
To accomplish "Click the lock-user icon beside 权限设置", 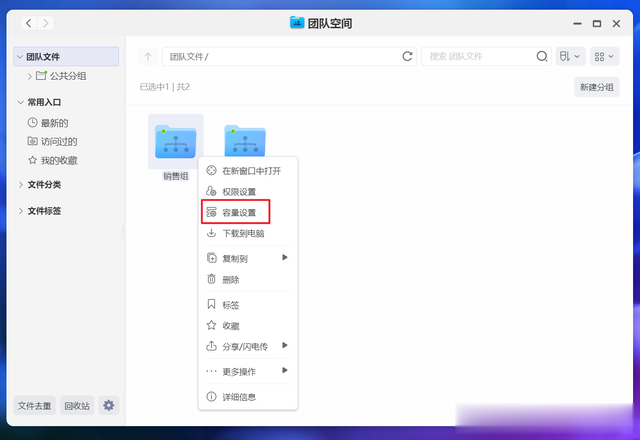I will (211, 191).
